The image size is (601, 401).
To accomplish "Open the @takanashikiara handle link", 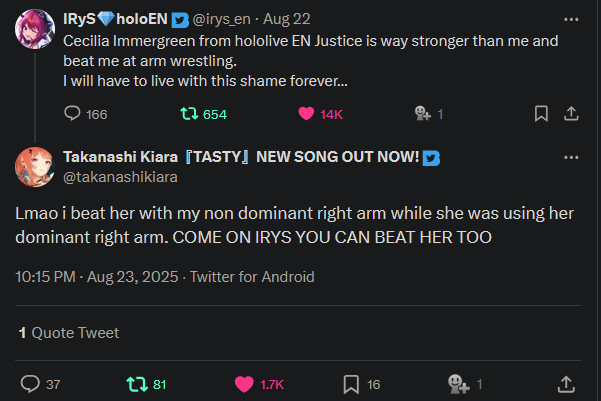I will [x=120, y=177].
